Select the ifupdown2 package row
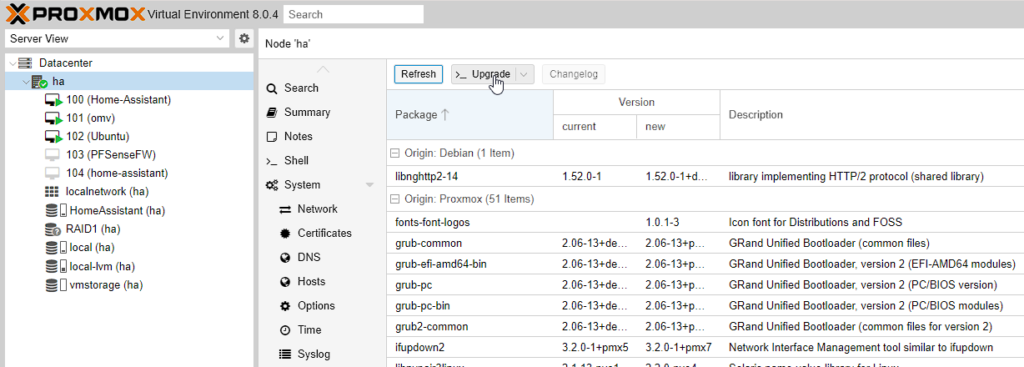The image size is (1024, 367). [x=705, y=347]
